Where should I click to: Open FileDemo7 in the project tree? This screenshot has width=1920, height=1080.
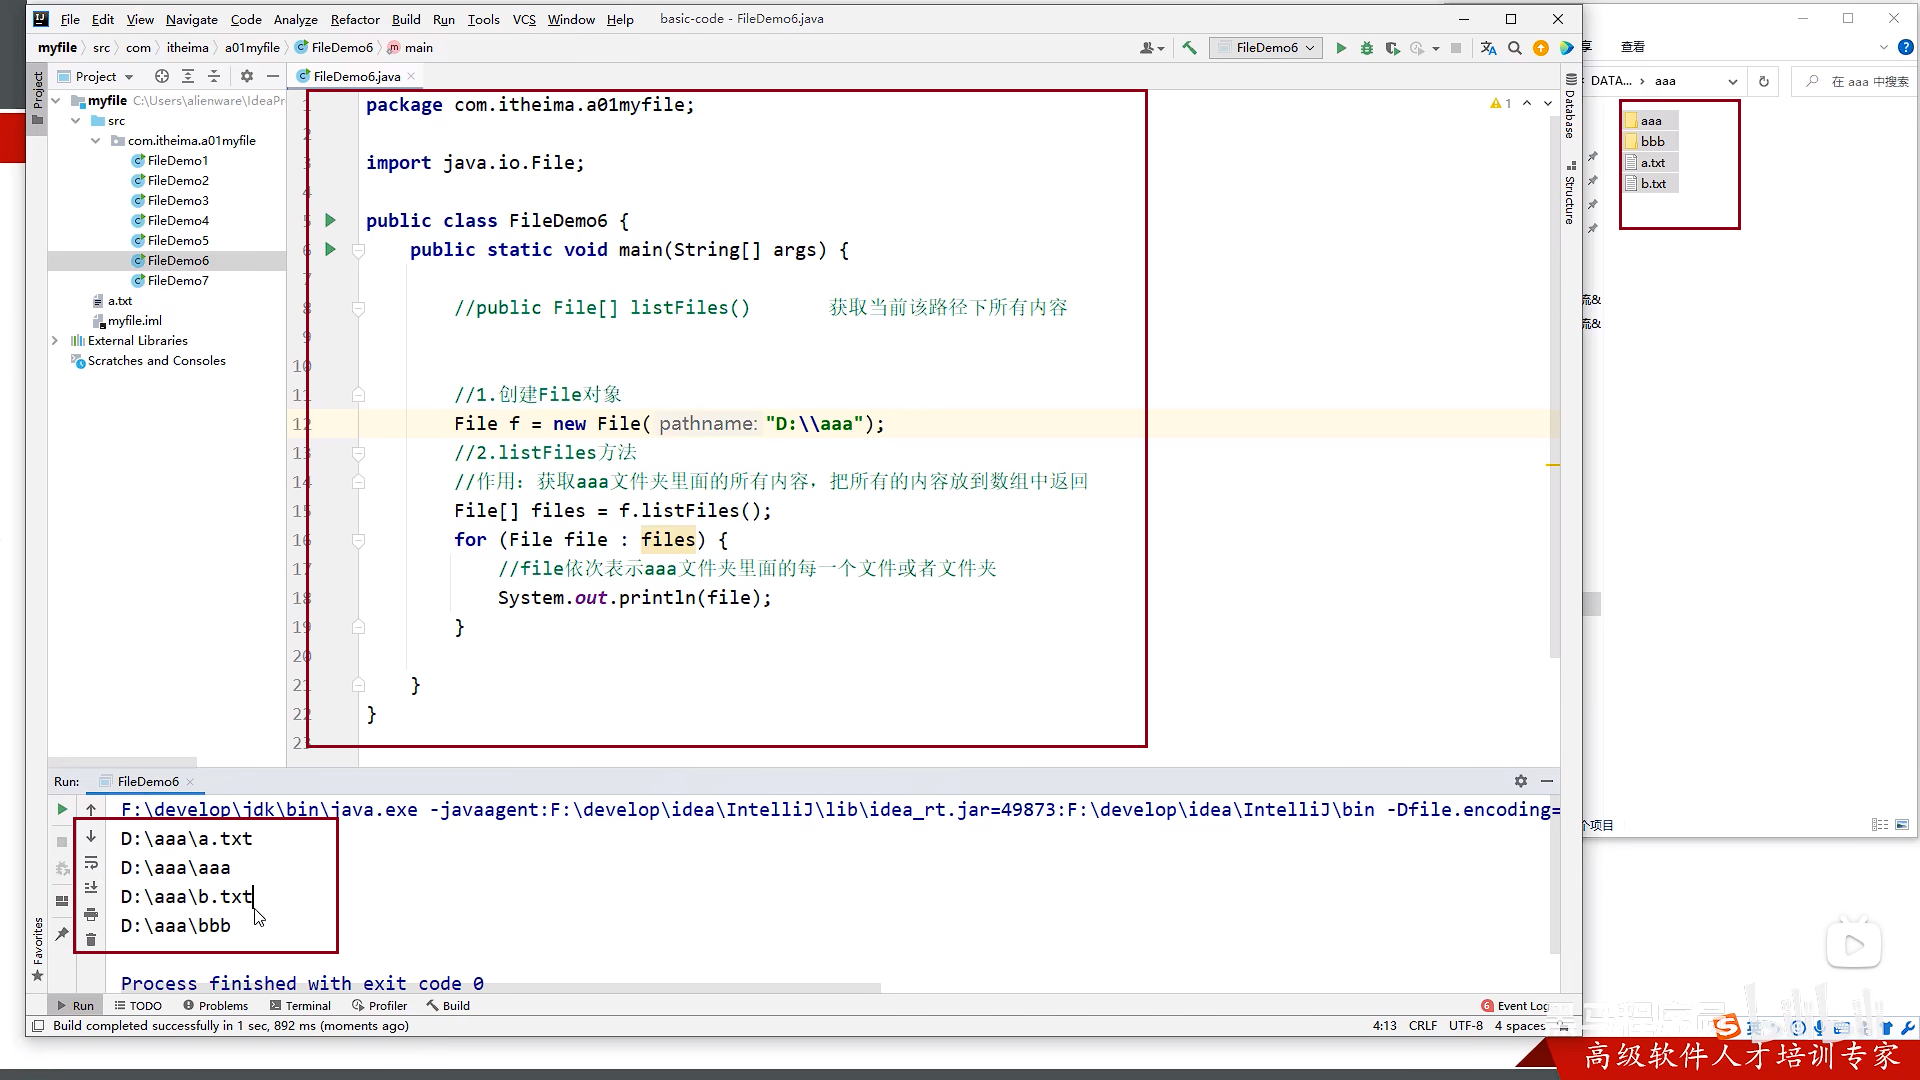click(178, 281)
